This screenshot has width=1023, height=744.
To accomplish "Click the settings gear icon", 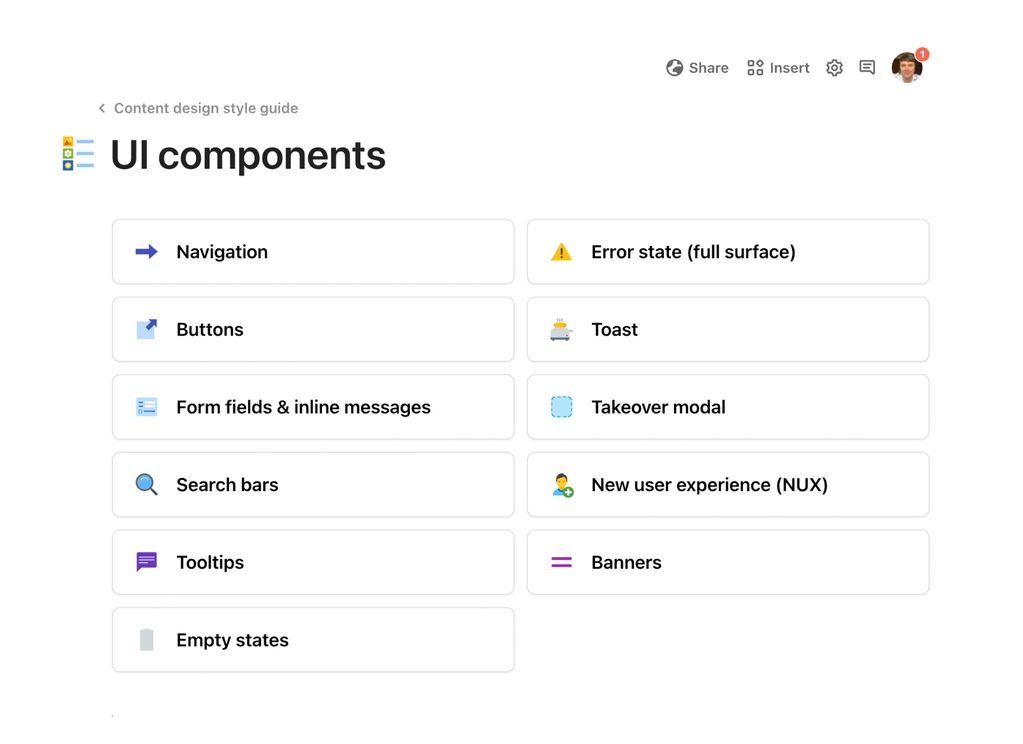I will coord(834,68).
